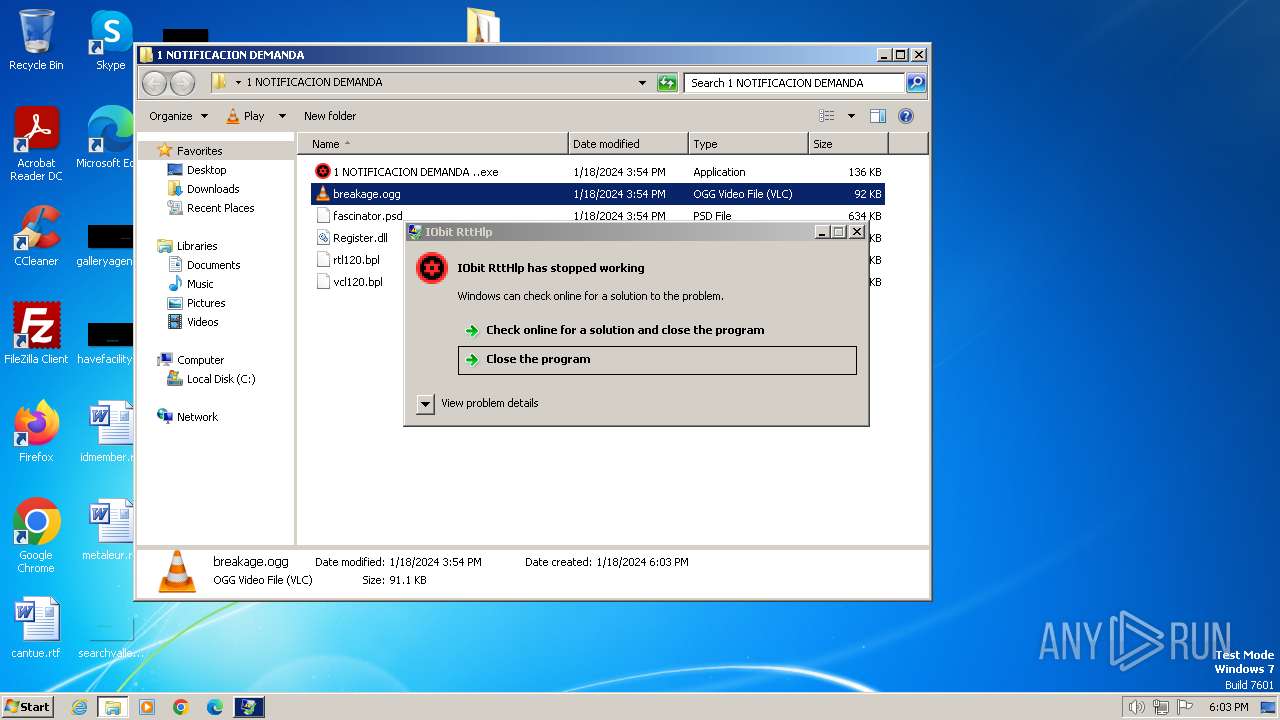Click New folder in the toolbar
This screenshot has height=720, width=1280.
(330, 116)
